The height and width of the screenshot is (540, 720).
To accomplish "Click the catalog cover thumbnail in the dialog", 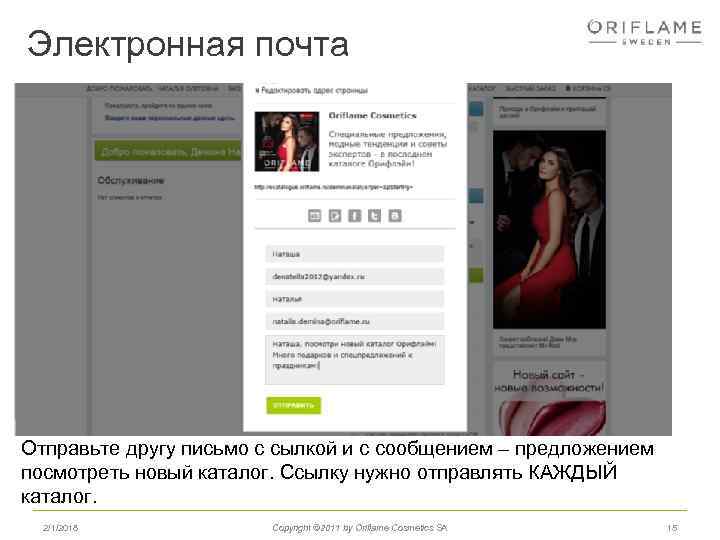I will (x=287, y=141).
